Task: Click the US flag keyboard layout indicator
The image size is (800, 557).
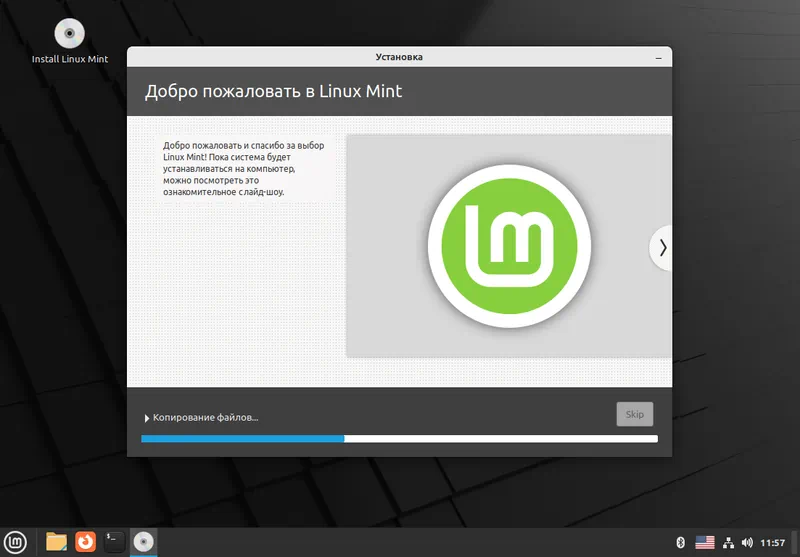Action: pyautogui.click(x=705, y=542)
